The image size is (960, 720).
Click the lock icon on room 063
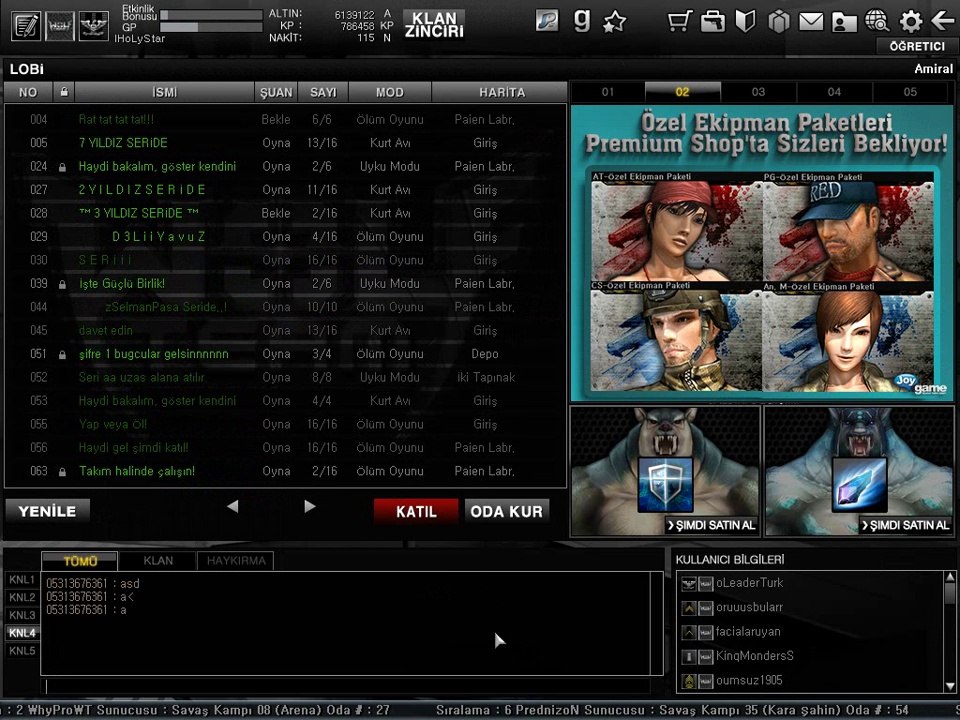[62, 472]
